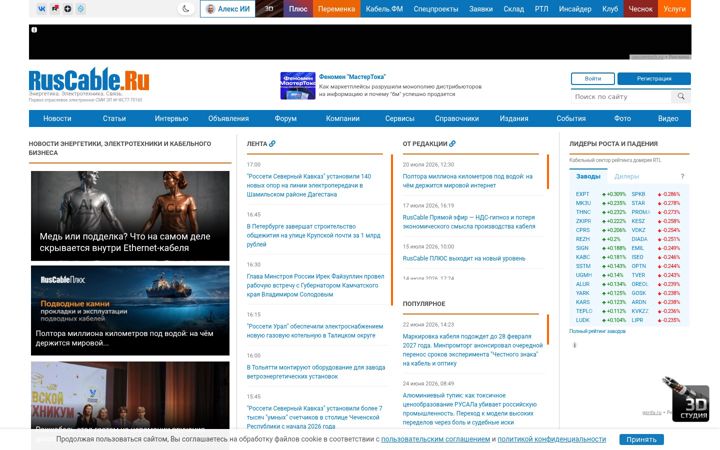Open the Россети Урал газовую котельную news

coord(315,331)
